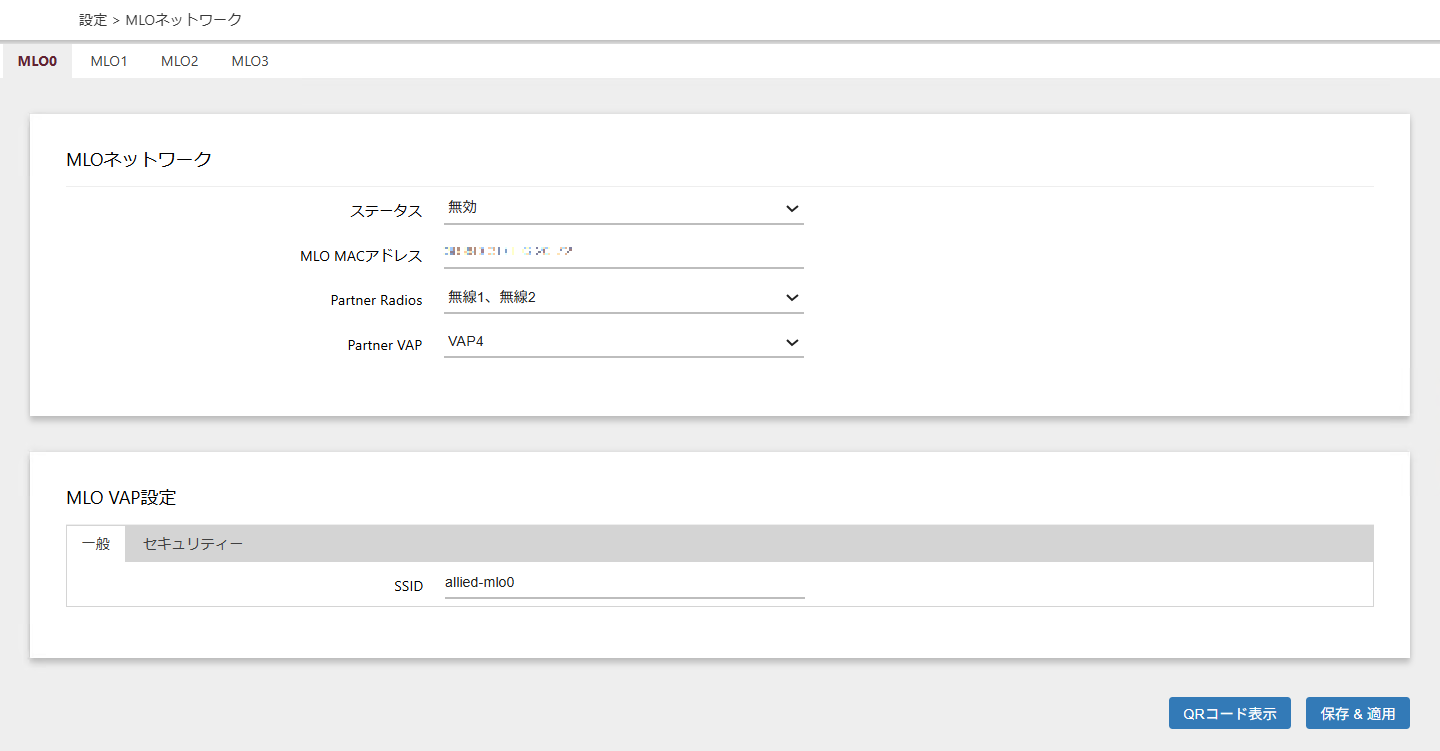Open the ステータス dropdown showing 無効
The image size is (1440, 751).
623,208
